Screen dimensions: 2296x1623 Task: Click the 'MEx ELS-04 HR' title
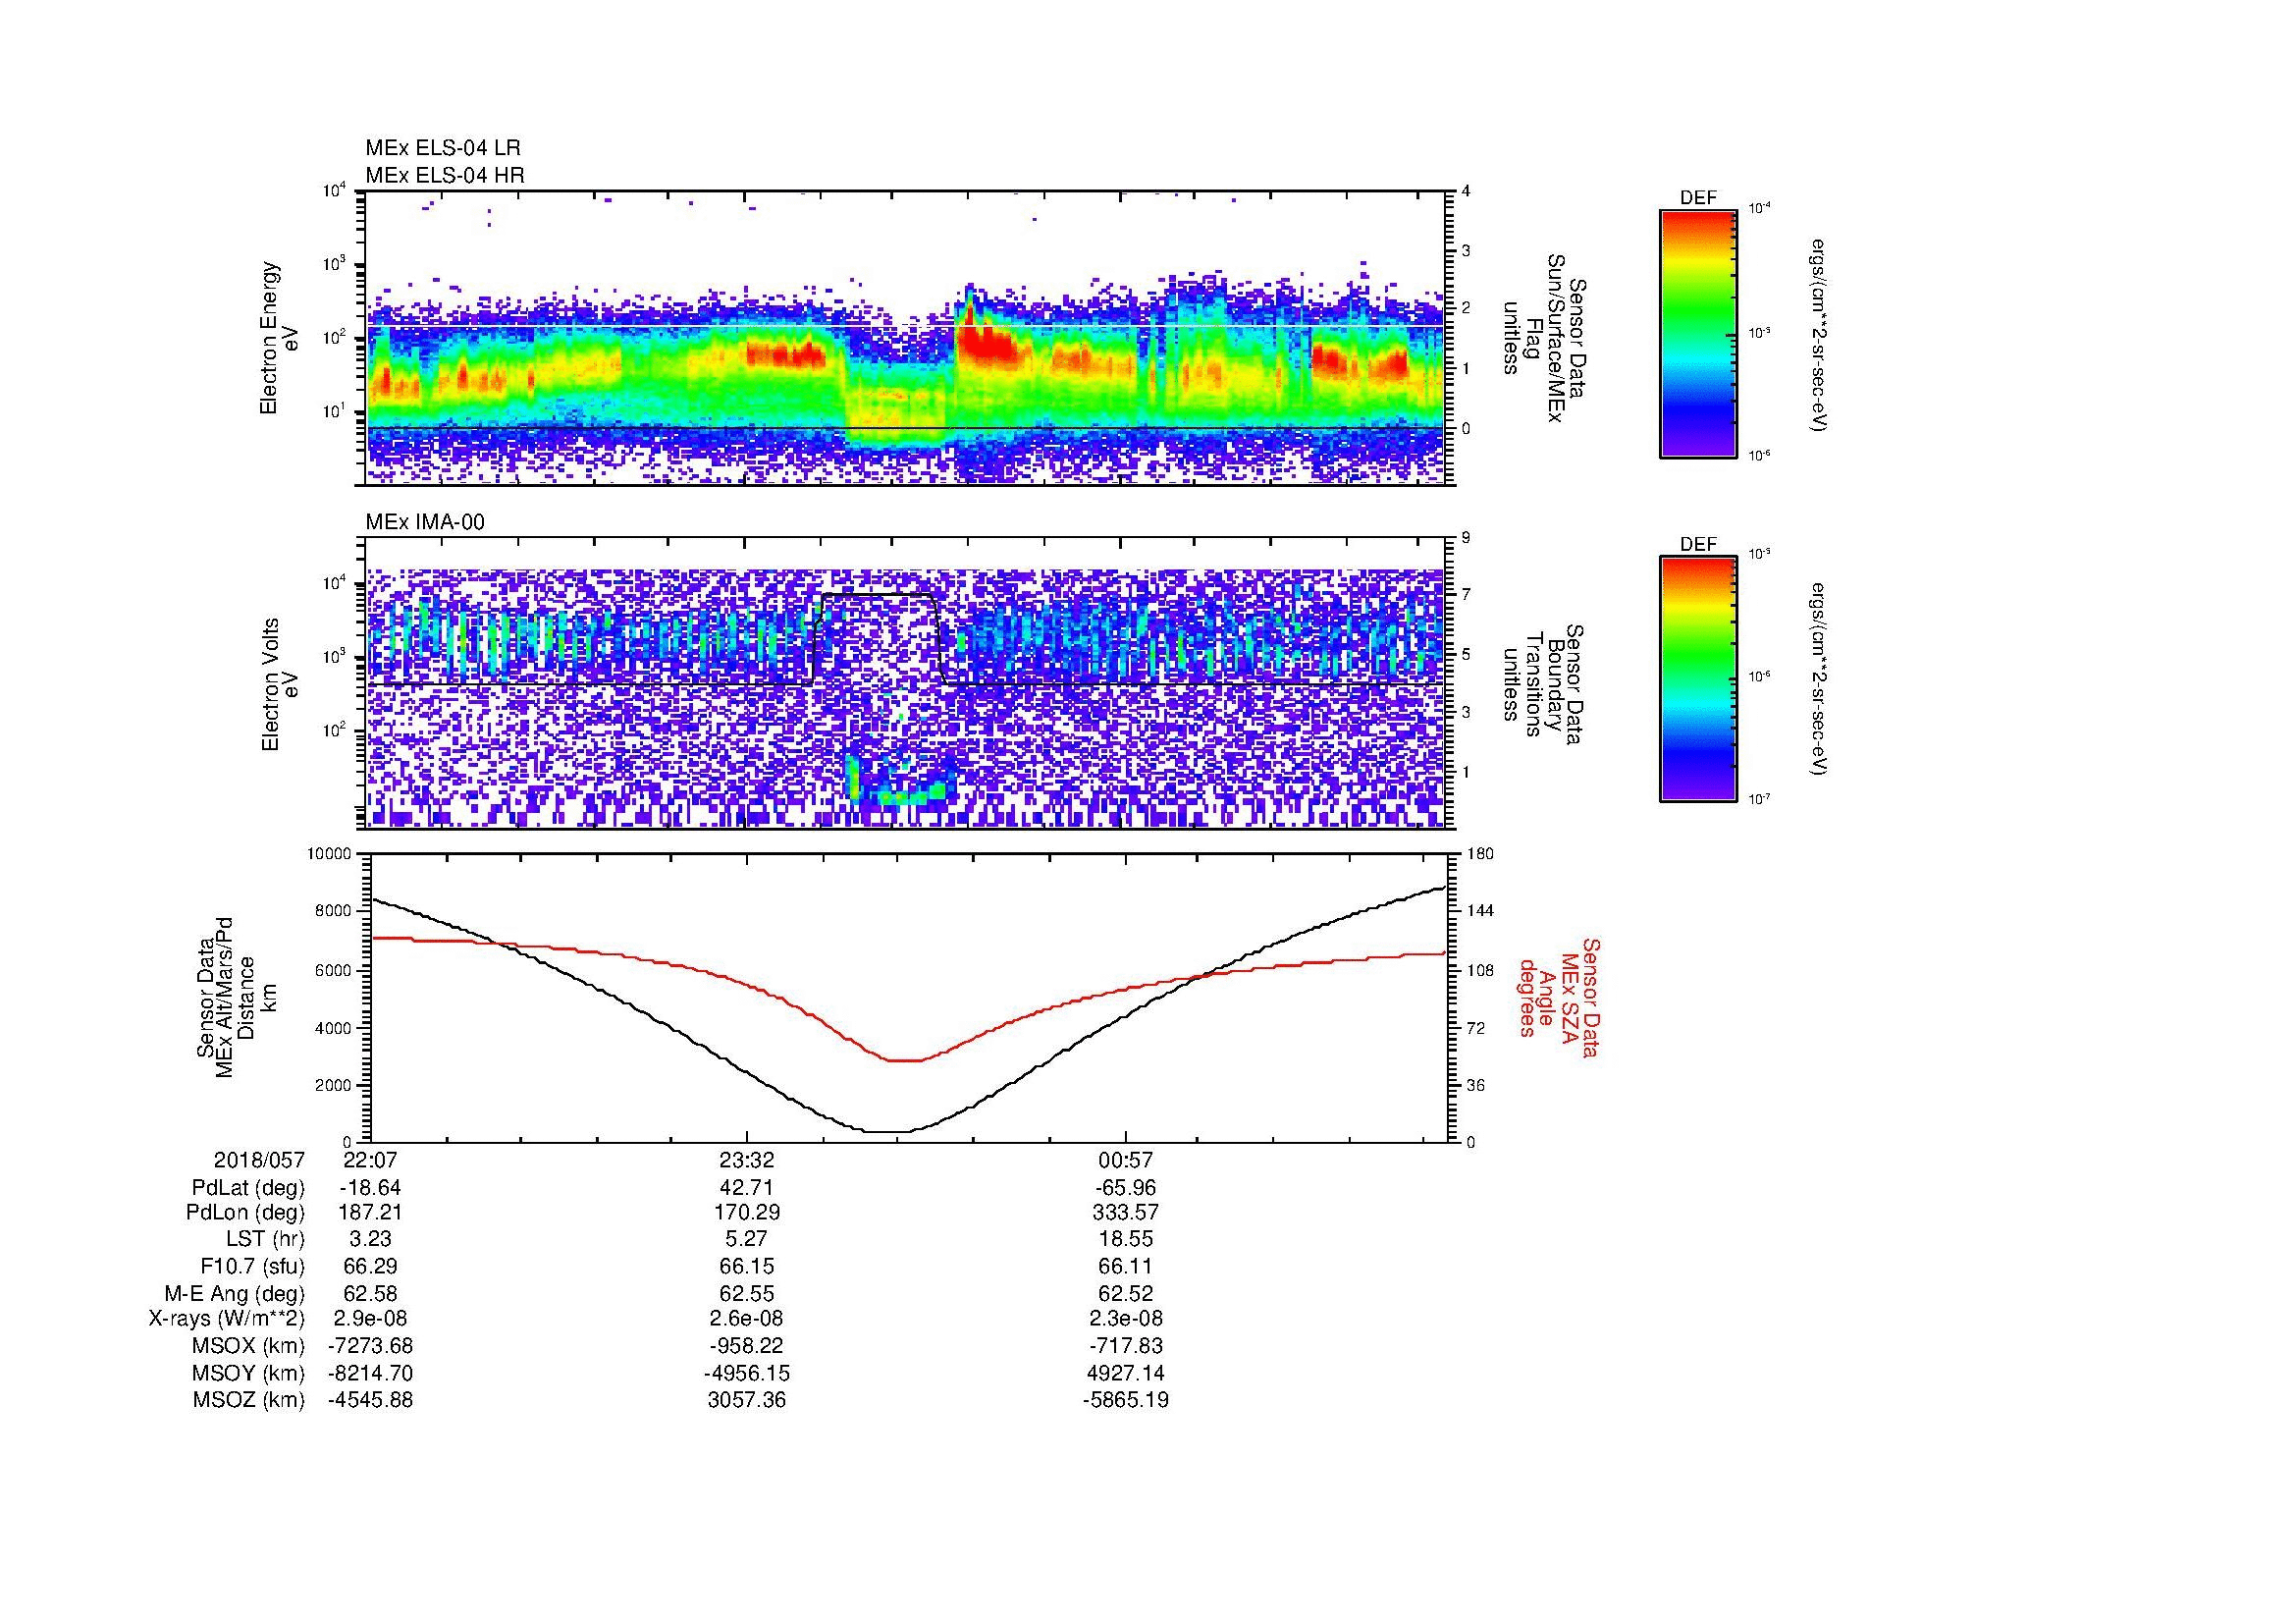[x=445, y=175]
